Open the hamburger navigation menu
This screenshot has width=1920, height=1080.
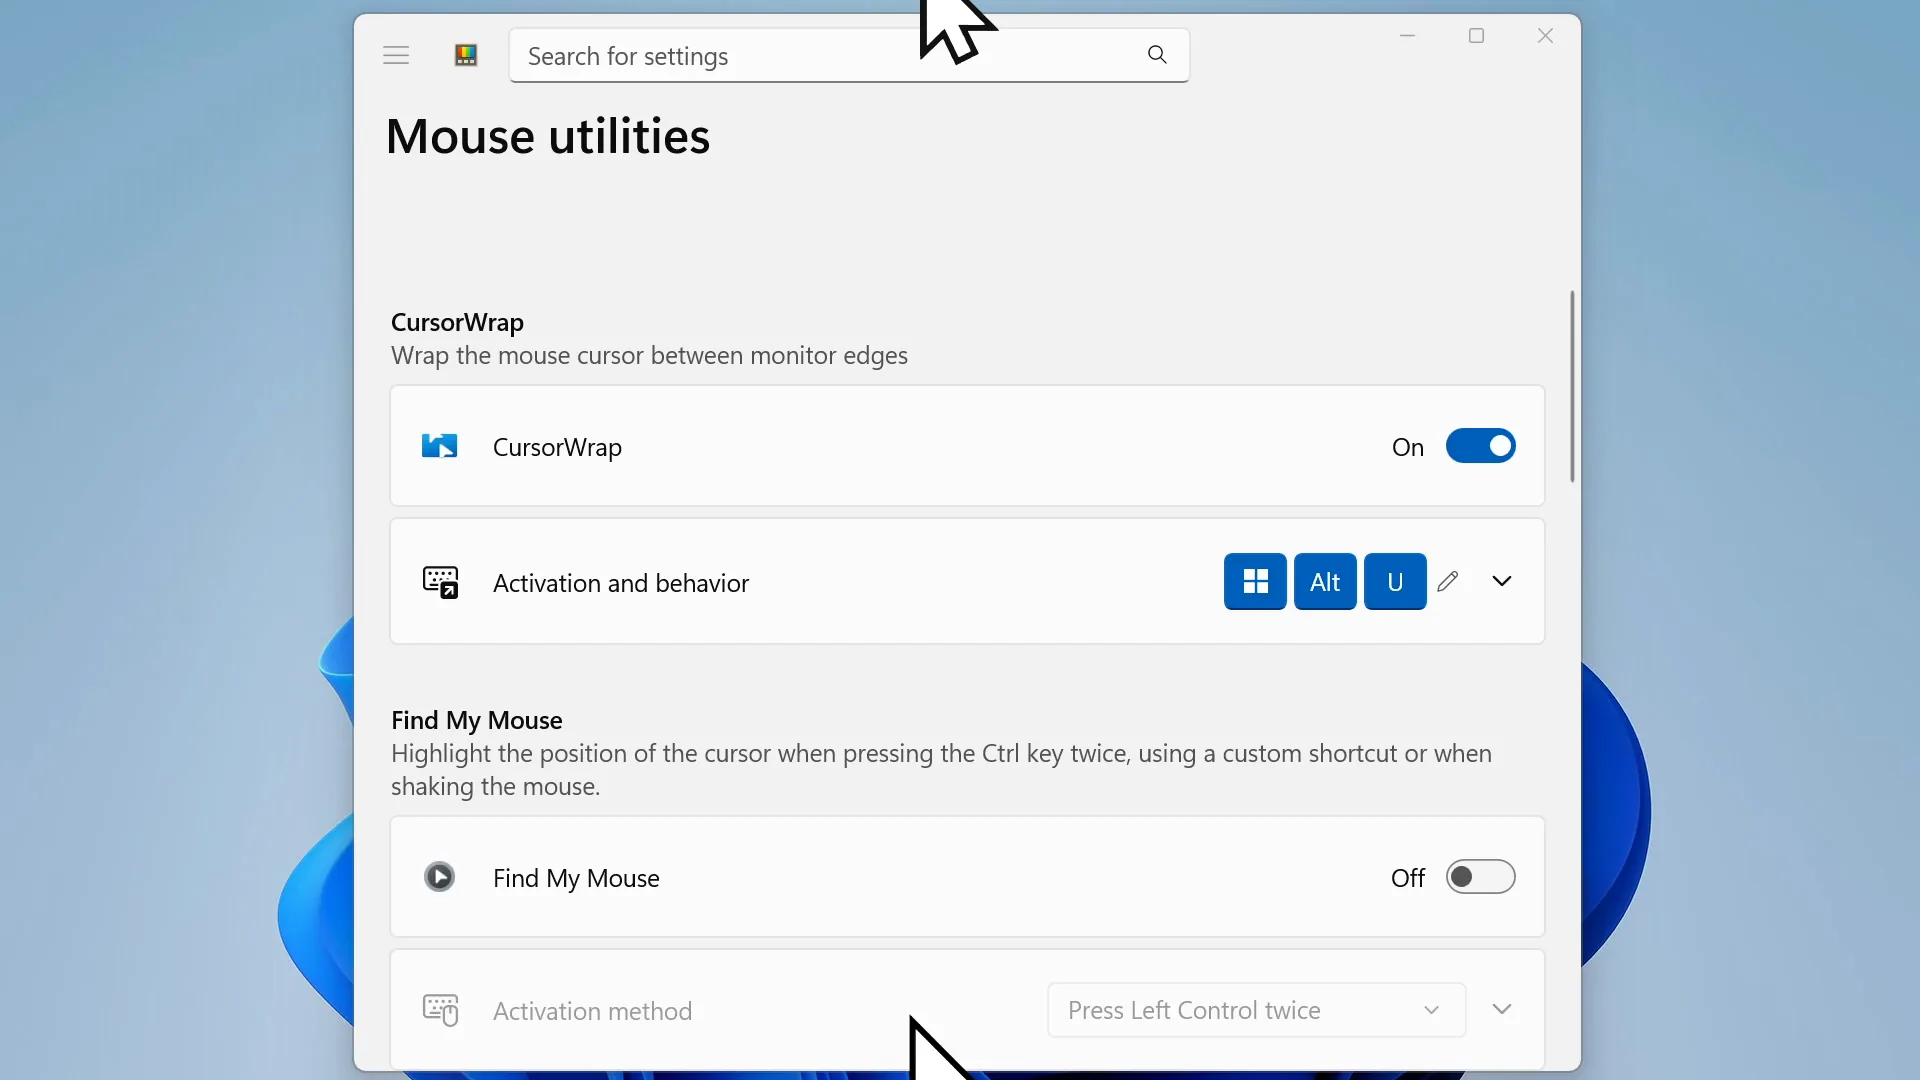pos(396,56)
